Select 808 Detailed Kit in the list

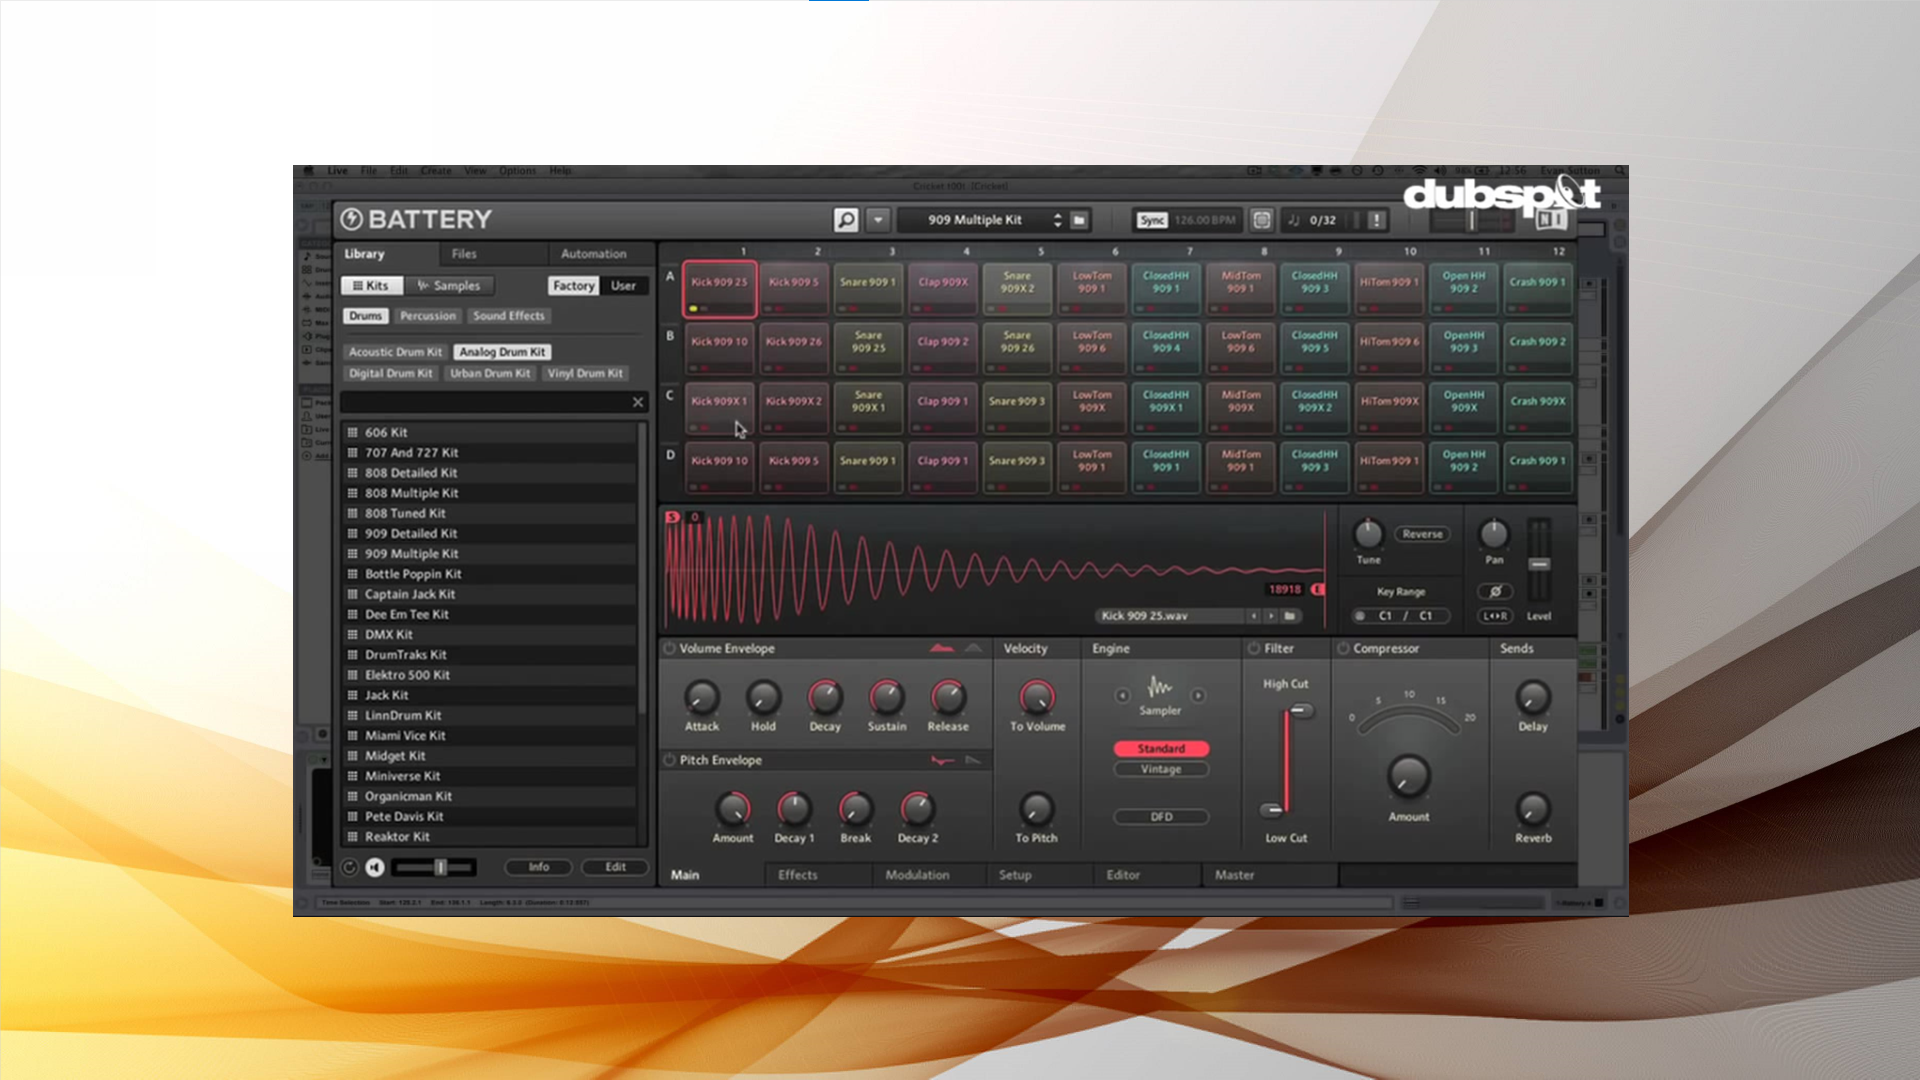click(490, 473)
